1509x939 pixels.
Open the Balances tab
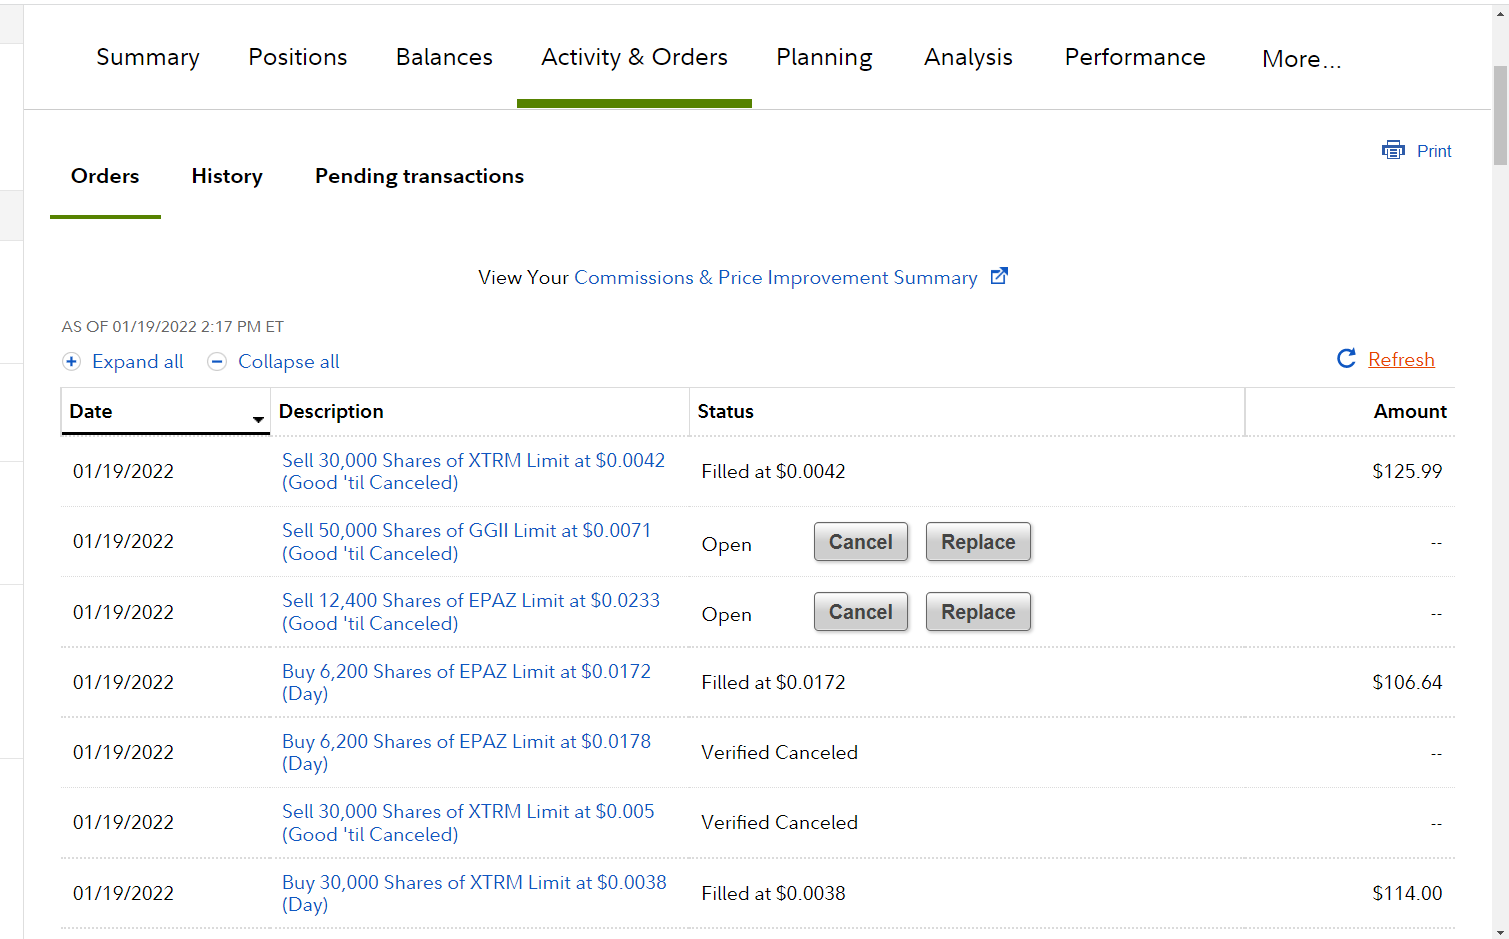(444, 57)
